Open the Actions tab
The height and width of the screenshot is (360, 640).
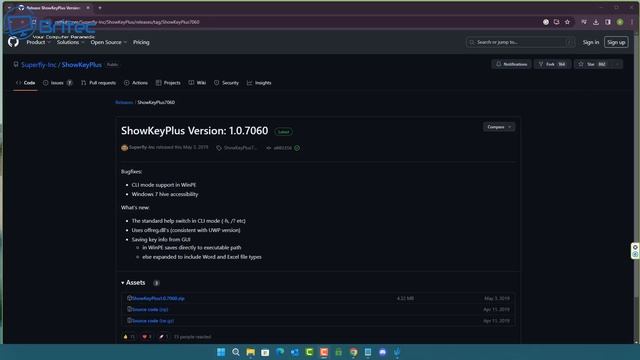[x=136, y=83]
